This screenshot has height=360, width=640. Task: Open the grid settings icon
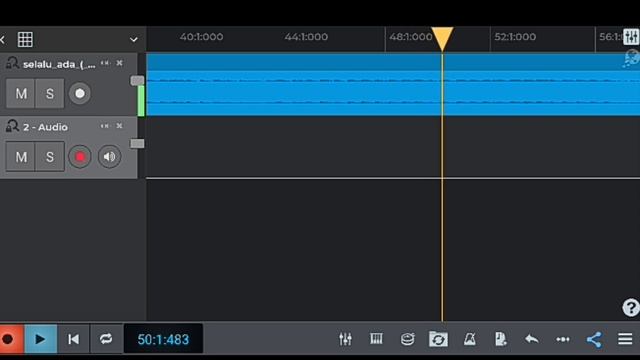(x=25, y=40)
